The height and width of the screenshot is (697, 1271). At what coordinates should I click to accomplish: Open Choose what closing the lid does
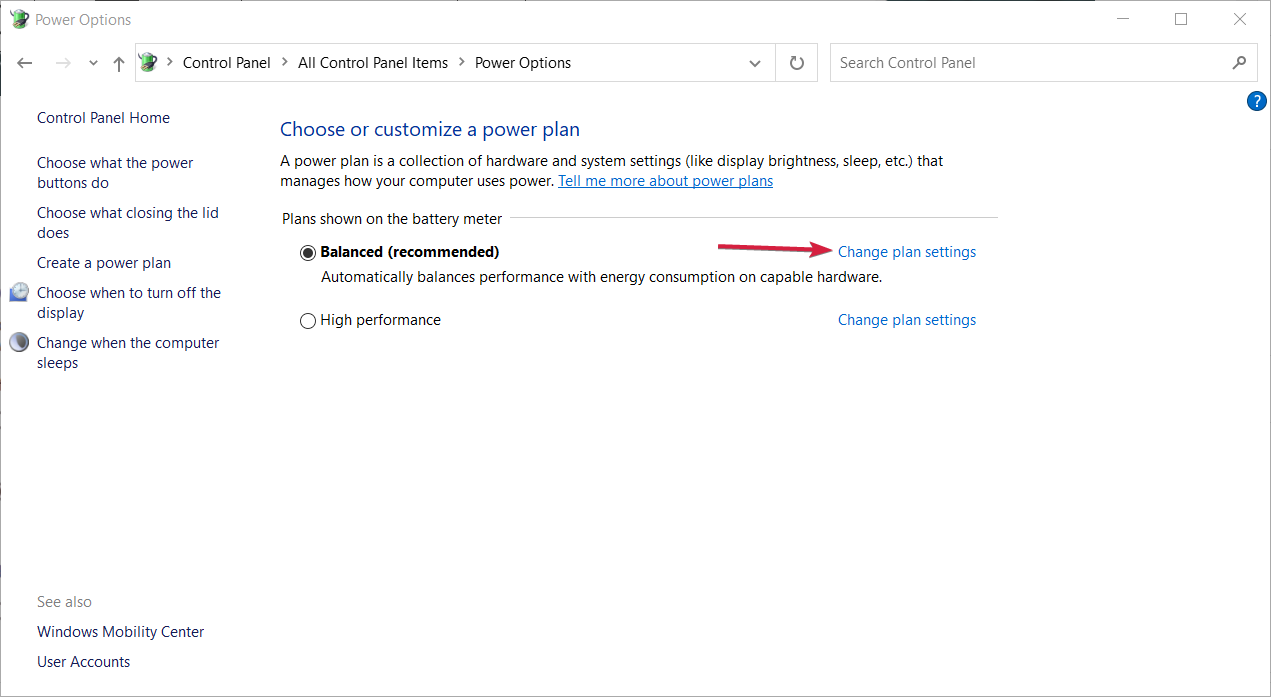point(128,223)
